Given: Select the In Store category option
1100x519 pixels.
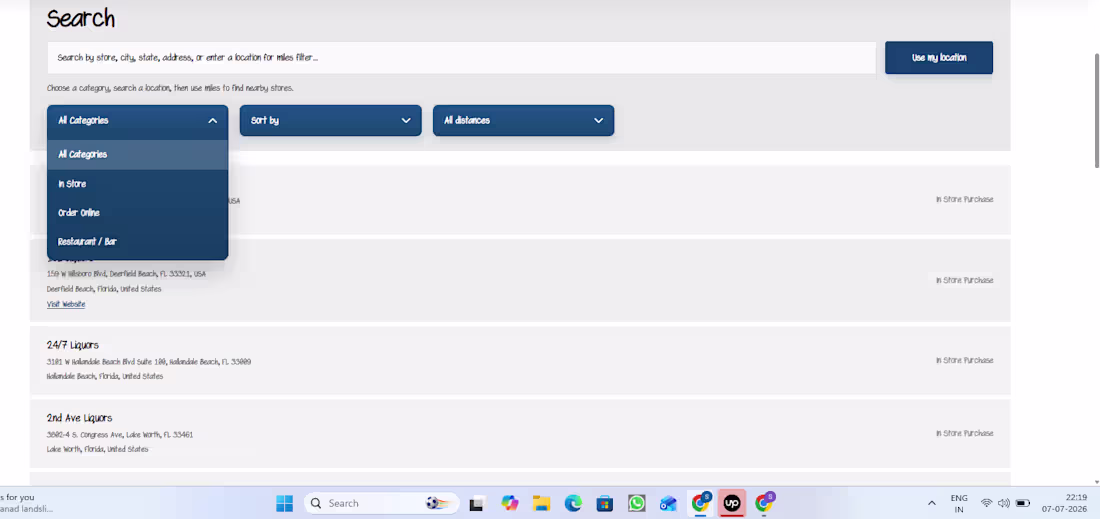Looking at the screenshot, I should point(138,184).
